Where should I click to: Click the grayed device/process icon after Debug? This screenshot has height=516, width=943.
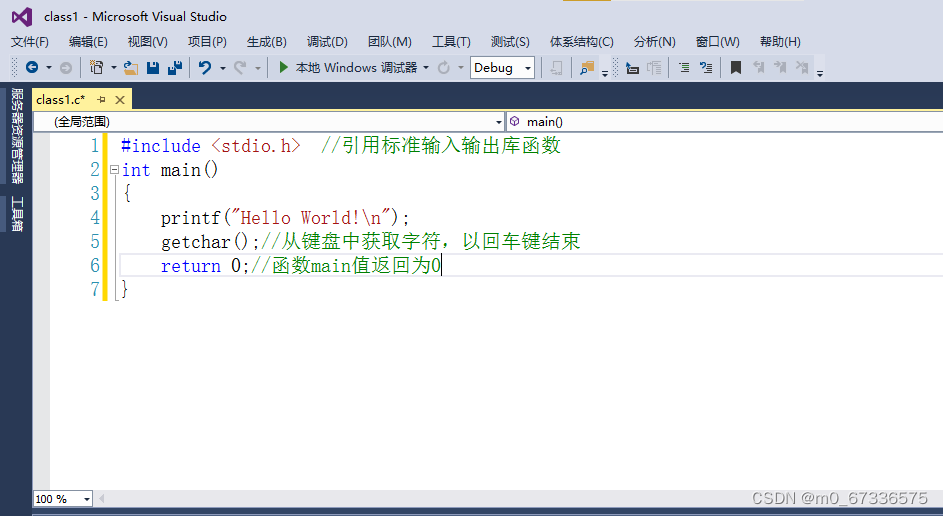pos(557,68)
